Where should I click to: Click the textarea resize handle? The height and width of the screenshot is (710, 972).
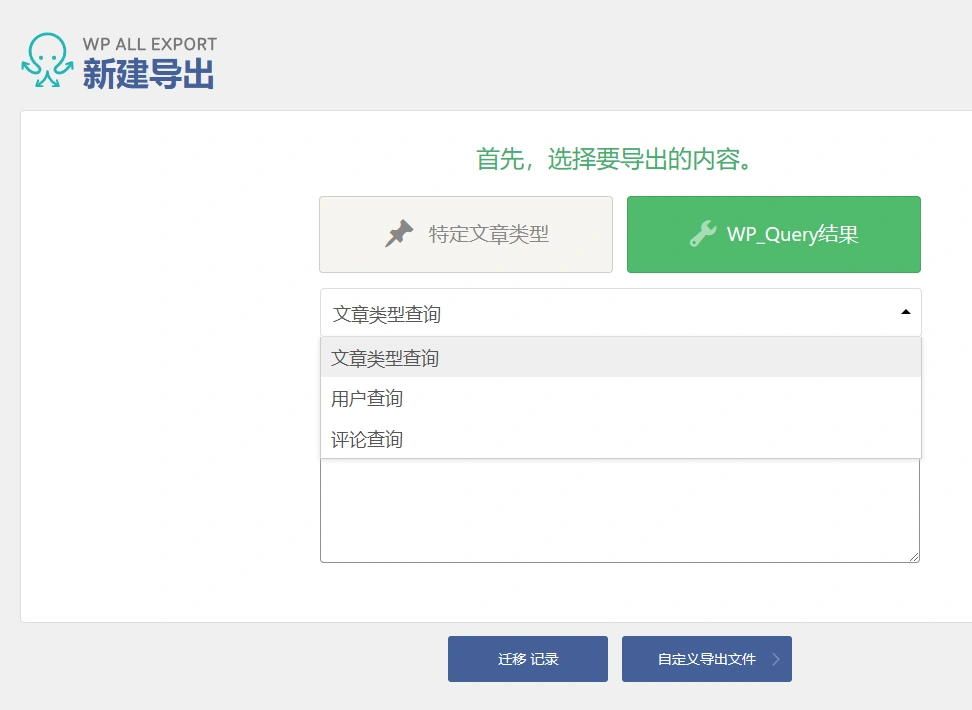pyautogui.click(x=913, y=556)
